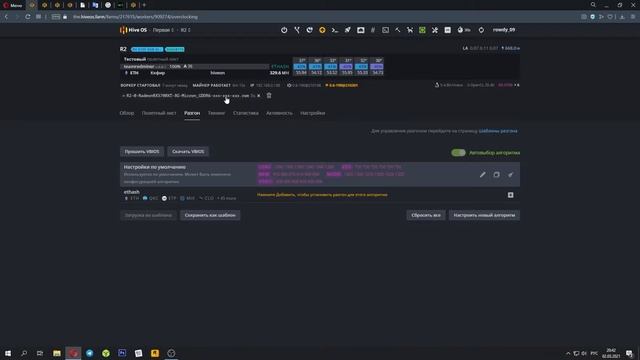Open Telegram from the taskbar
640x360 pixels.
[89, 353]
